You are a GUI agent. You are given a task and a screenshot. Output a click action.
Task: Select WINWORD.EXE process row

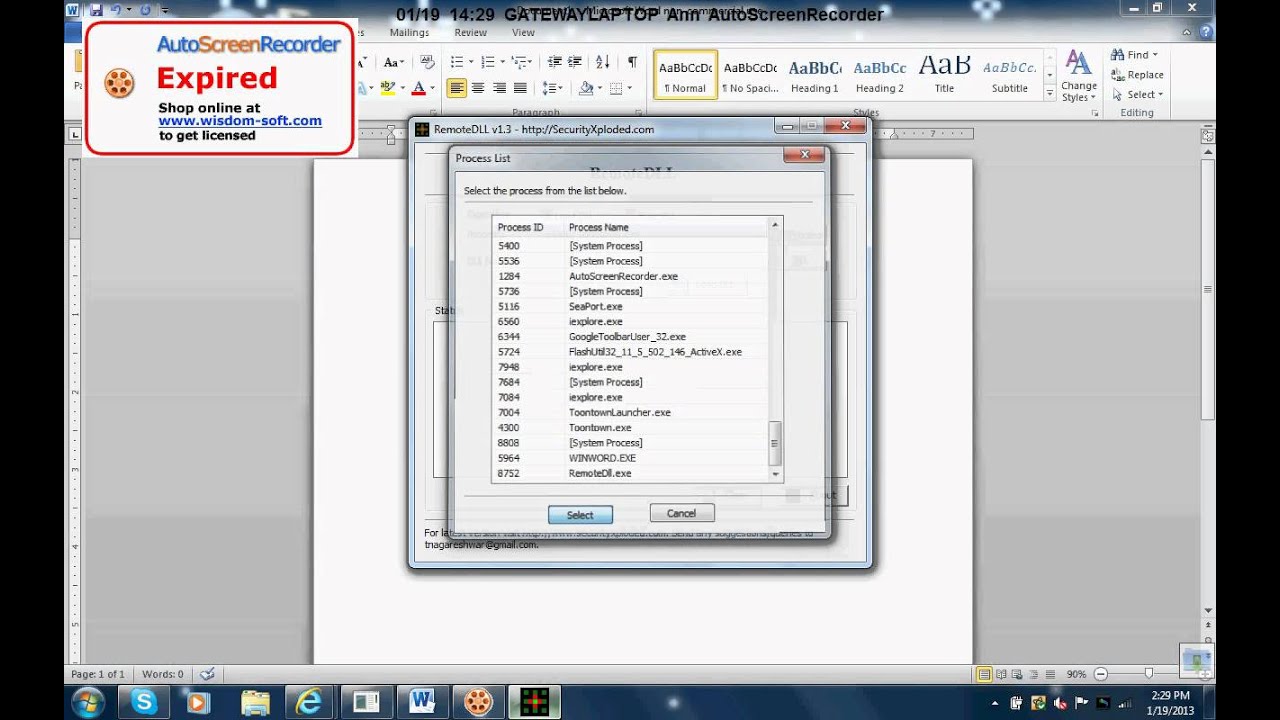point(631,458)
